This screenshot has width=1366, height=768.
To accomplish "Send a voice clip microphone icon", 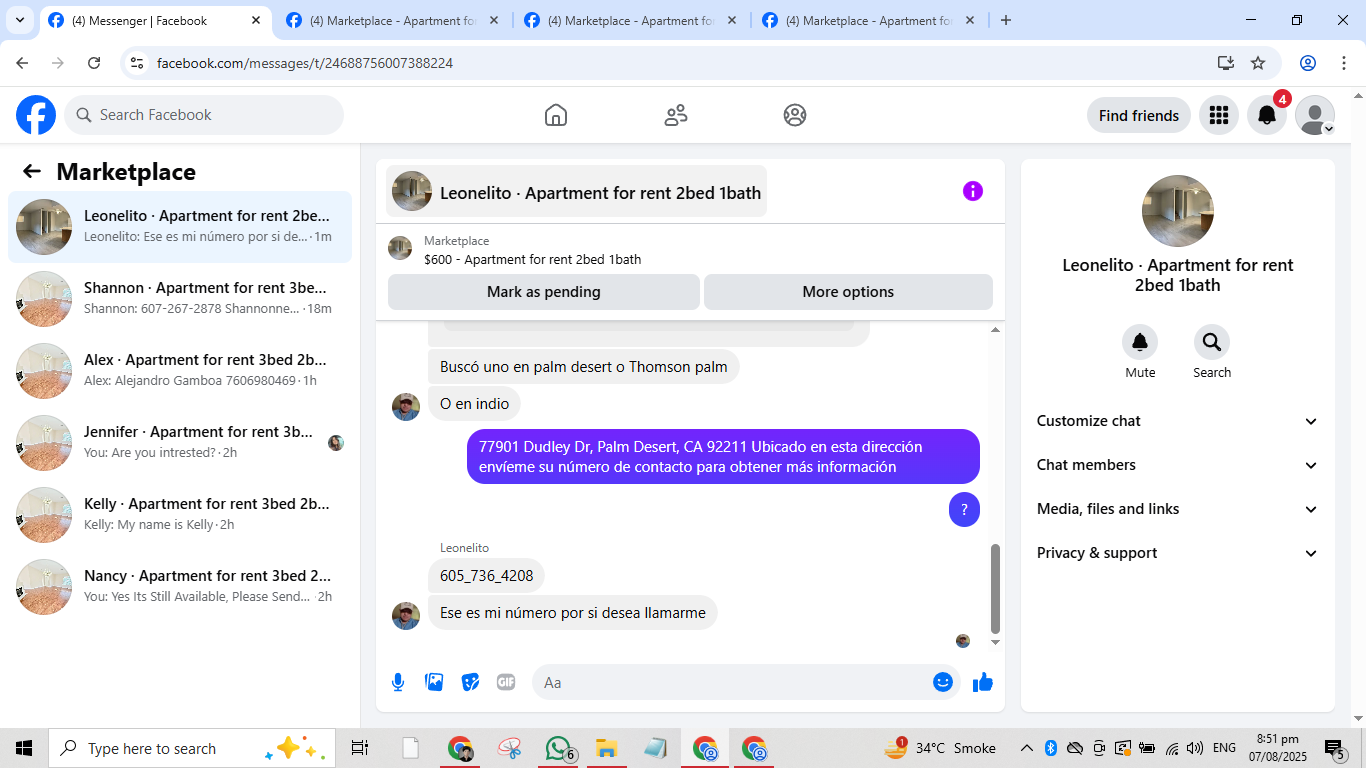I will 398,682.
